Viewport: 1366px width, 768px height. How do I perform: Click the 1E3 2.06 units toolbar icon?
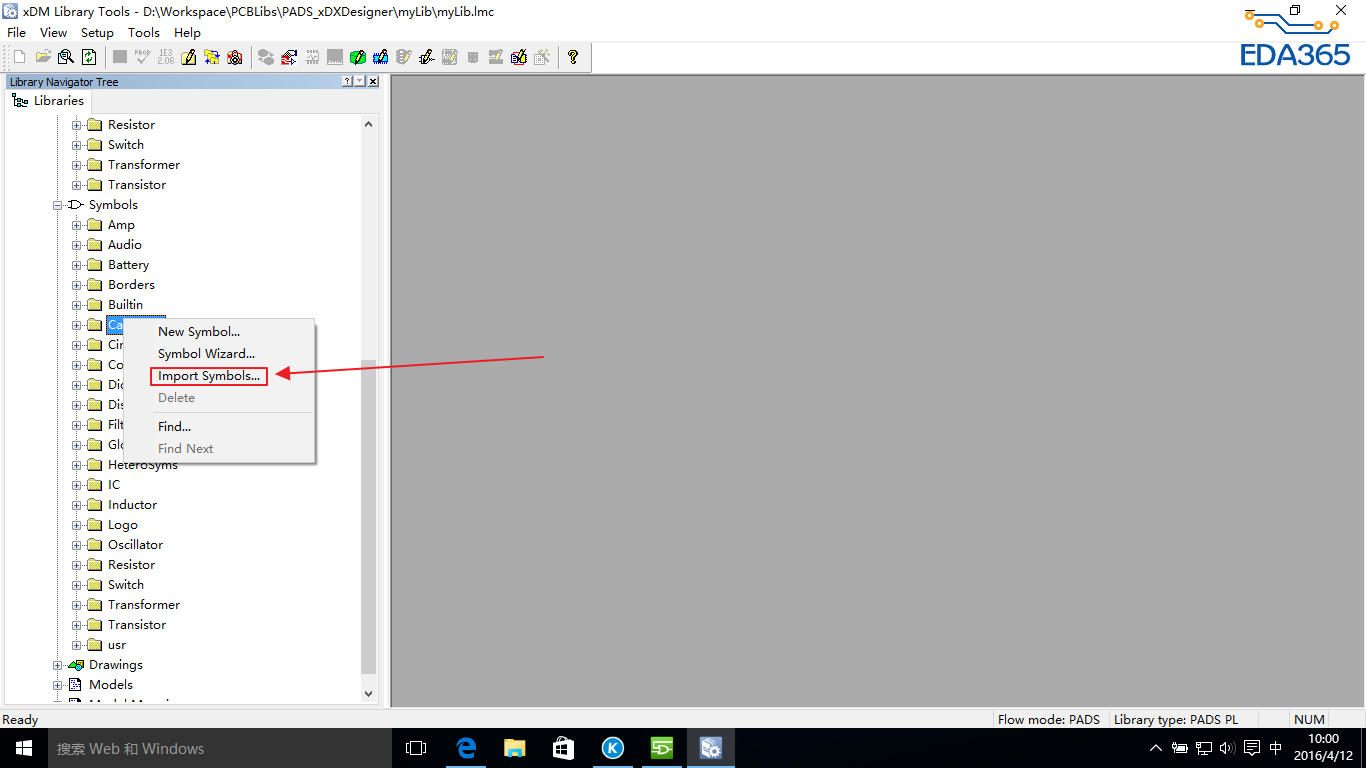(x=166, y=57)
